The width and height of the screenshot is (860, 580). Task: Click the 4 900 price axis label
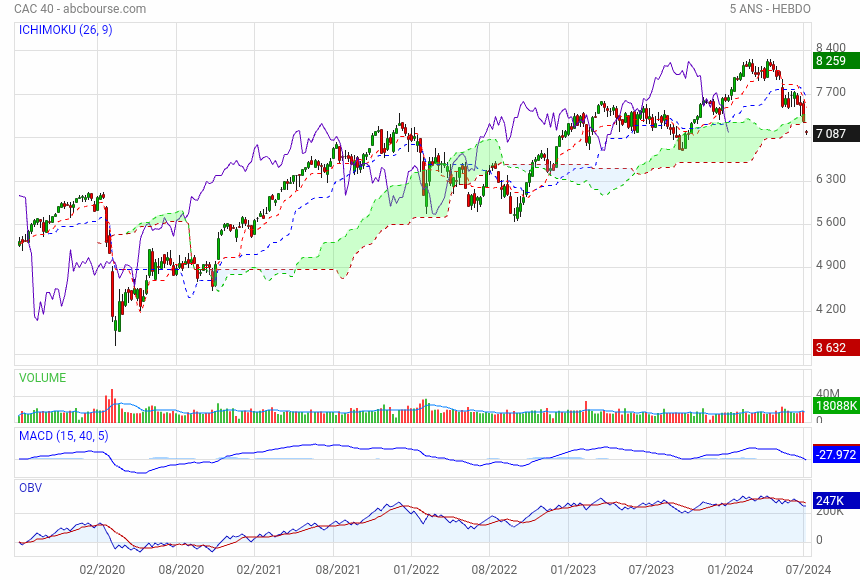(831, 265)
